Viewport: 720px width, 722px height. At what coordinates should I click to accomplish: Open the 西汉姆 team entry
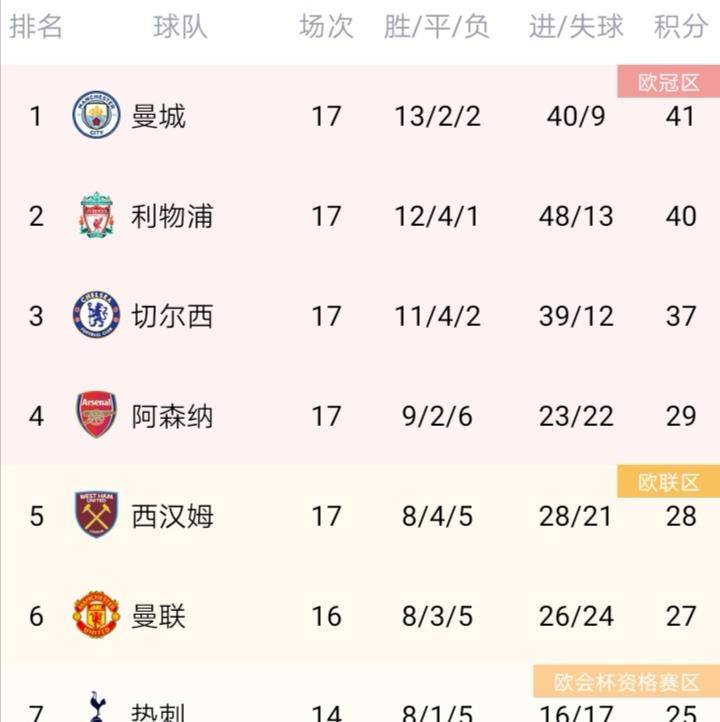click(x=172, y=516)
